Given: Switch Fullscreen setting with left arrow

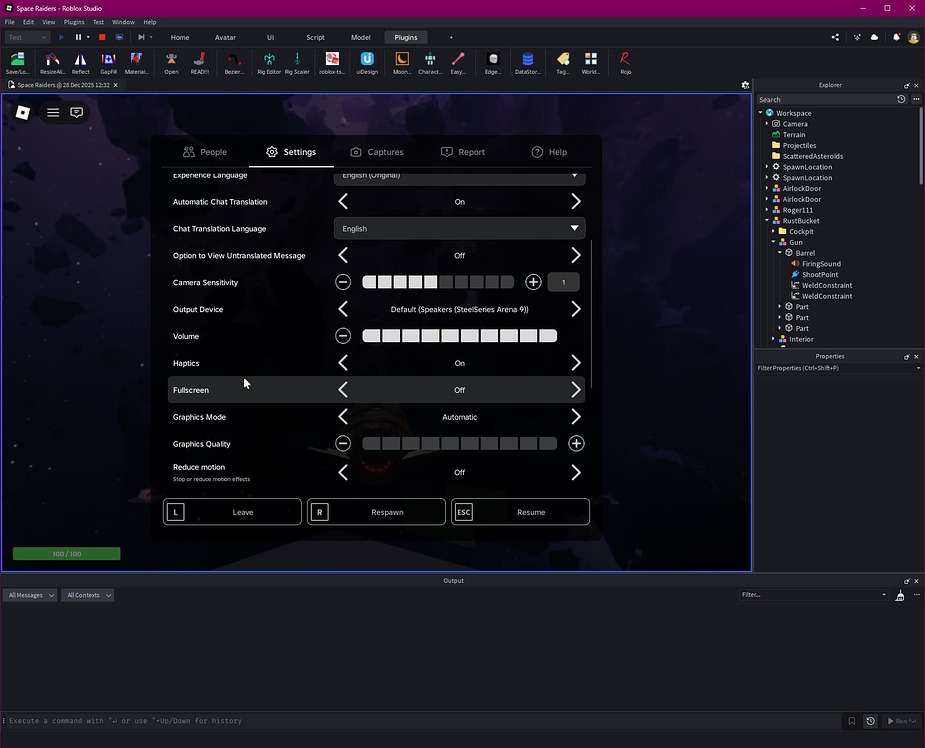Looking at the screenshot, I should pos(343,390).
